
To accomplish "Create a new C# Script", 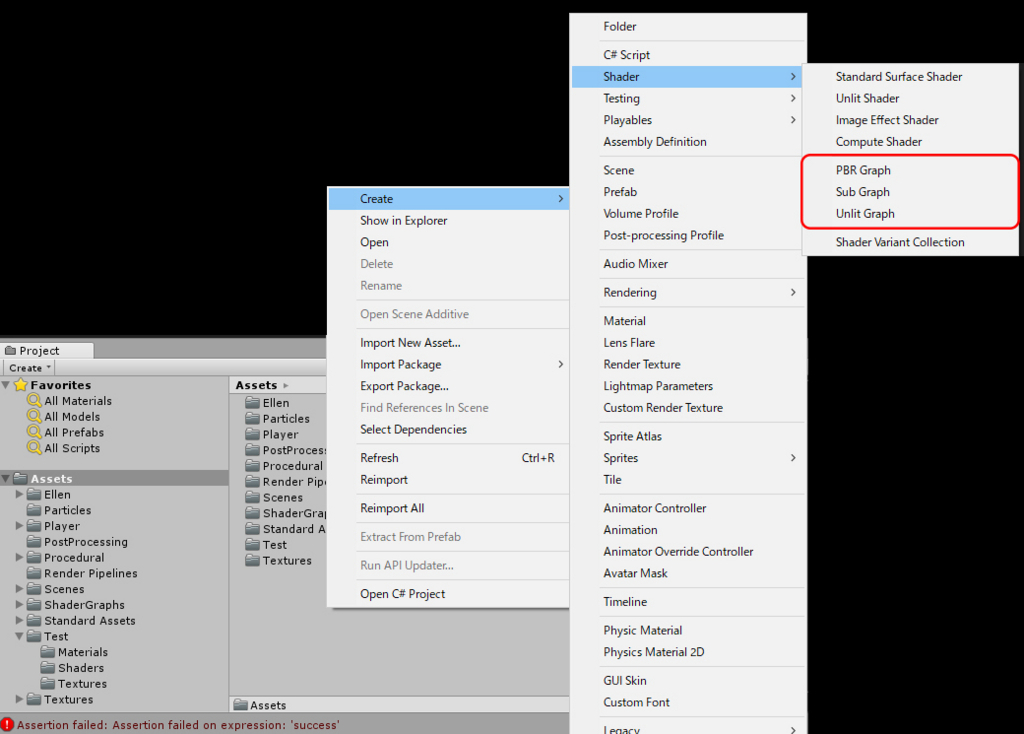I will (688, 55).
